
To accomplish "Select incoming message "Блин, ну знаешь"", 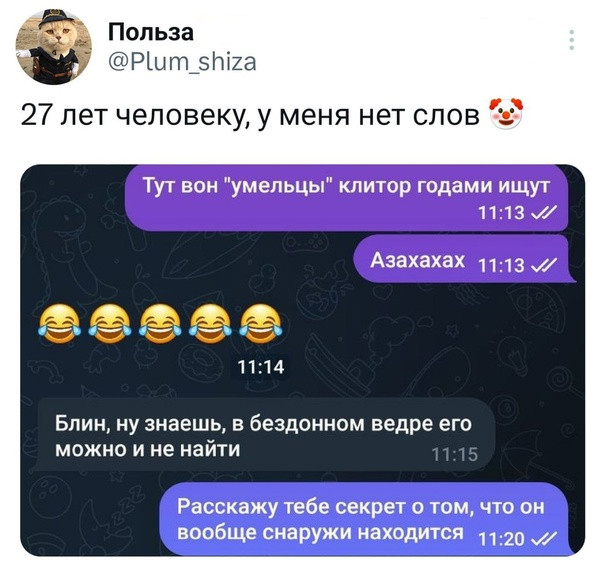I will pos(264,435).
